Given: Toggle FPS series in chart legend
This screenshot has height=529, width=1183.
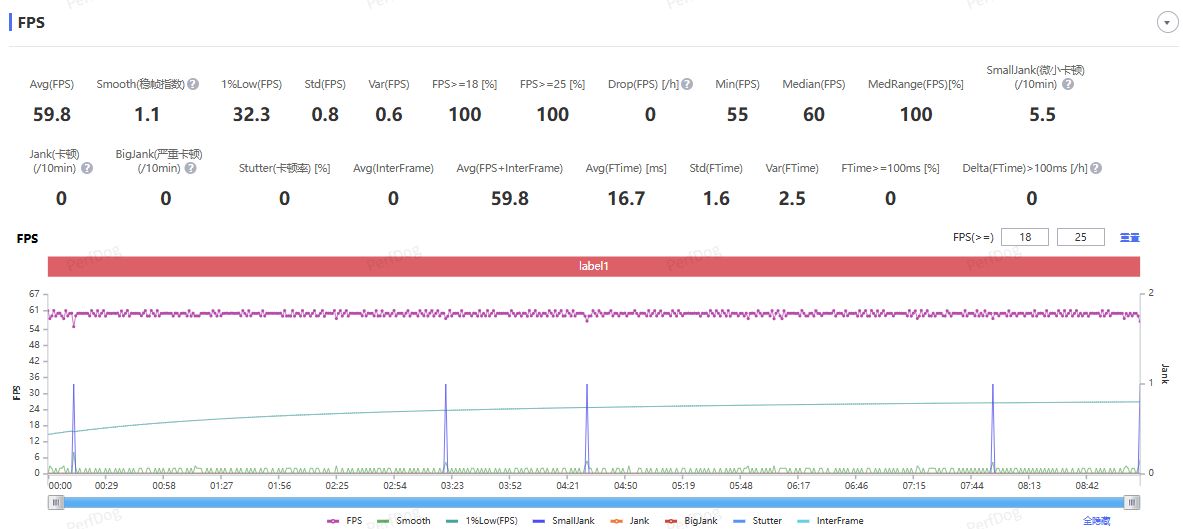Looking at the screenshot, I should (x=343, y=521).
